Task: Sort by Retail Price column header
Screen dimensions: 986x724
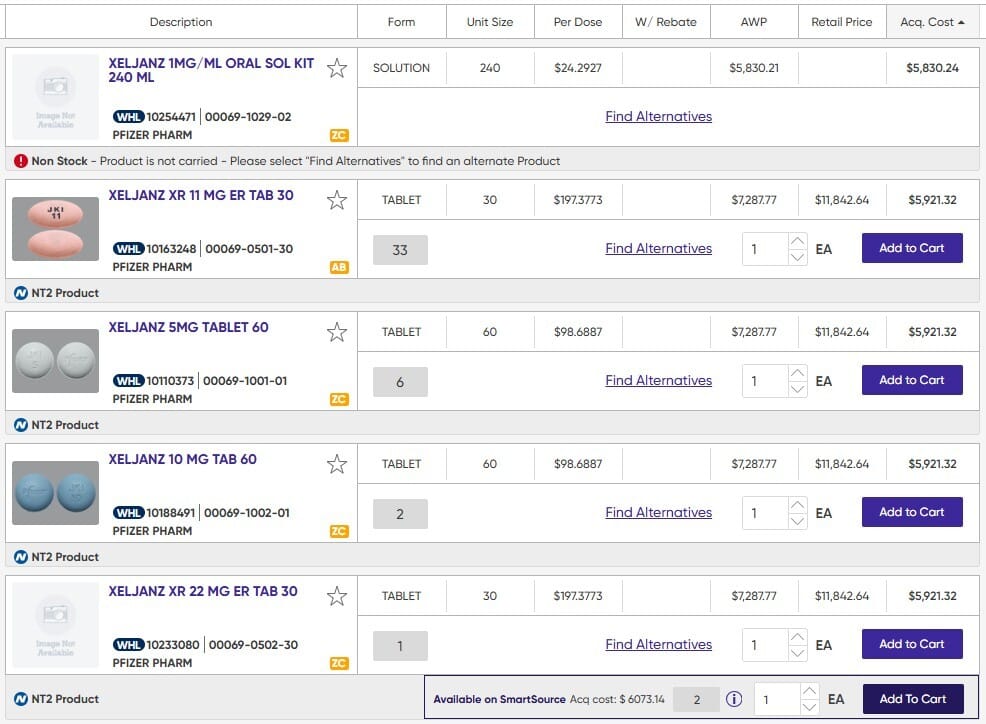Action: point(842,22)
